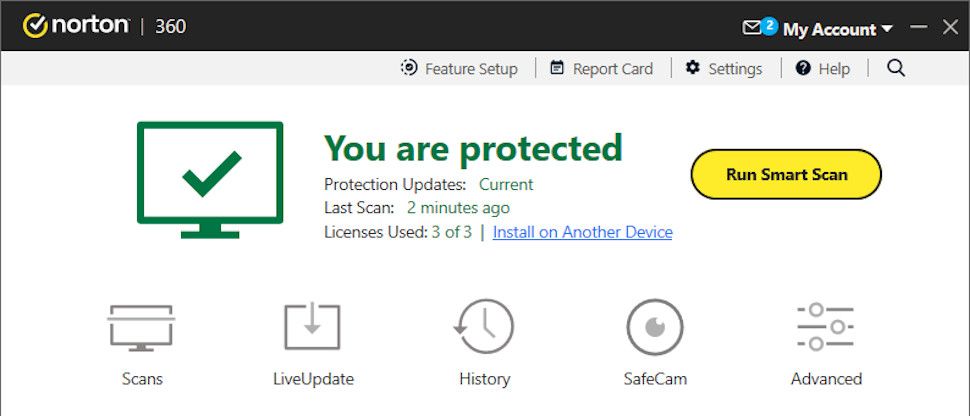The image size is (970, 416).
Task: Open the Scans monitor icon
Action: point(141,328)
